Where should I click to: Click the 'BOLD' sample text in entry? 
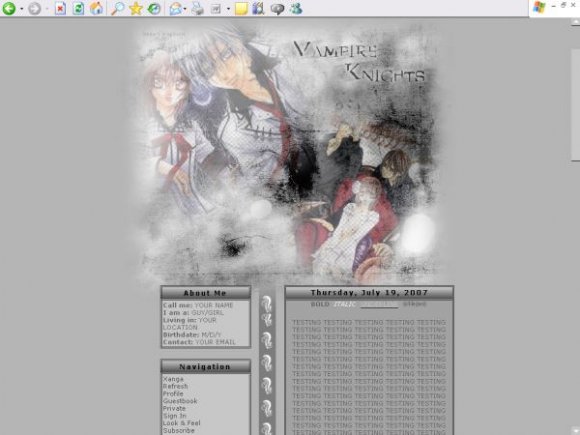tap(320, 304)
